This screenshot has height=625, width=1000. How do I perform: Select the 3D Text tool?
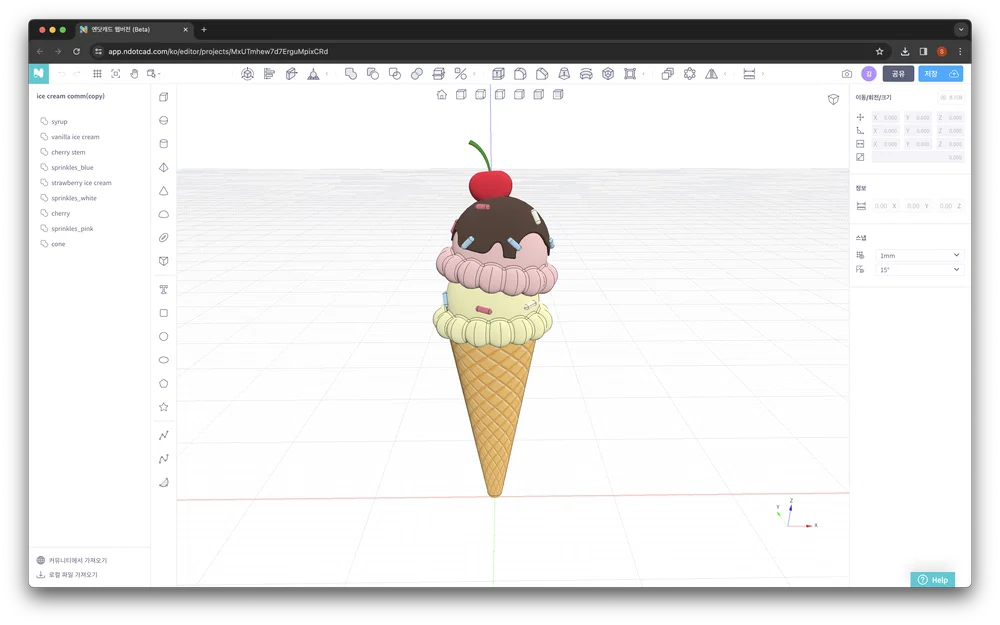[163, 289]
